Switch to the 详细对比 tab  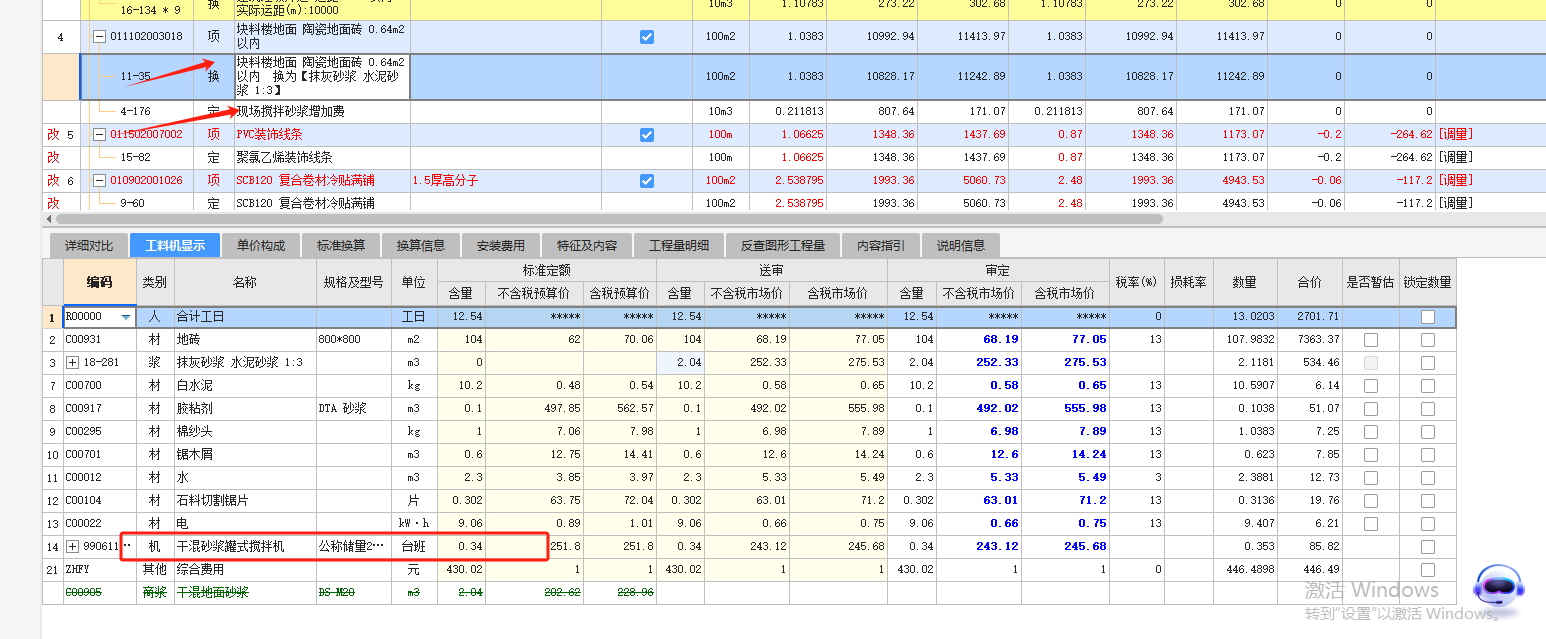tap(89, 245)
